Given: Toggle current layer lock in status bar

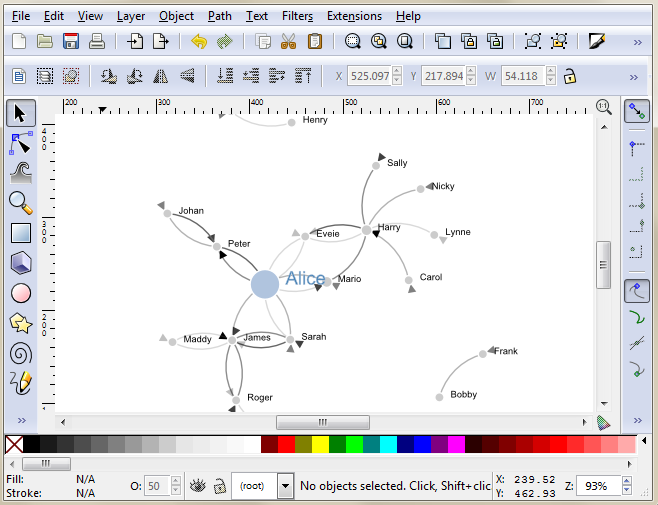Looking at the screenshot, I should click(219, 486).
